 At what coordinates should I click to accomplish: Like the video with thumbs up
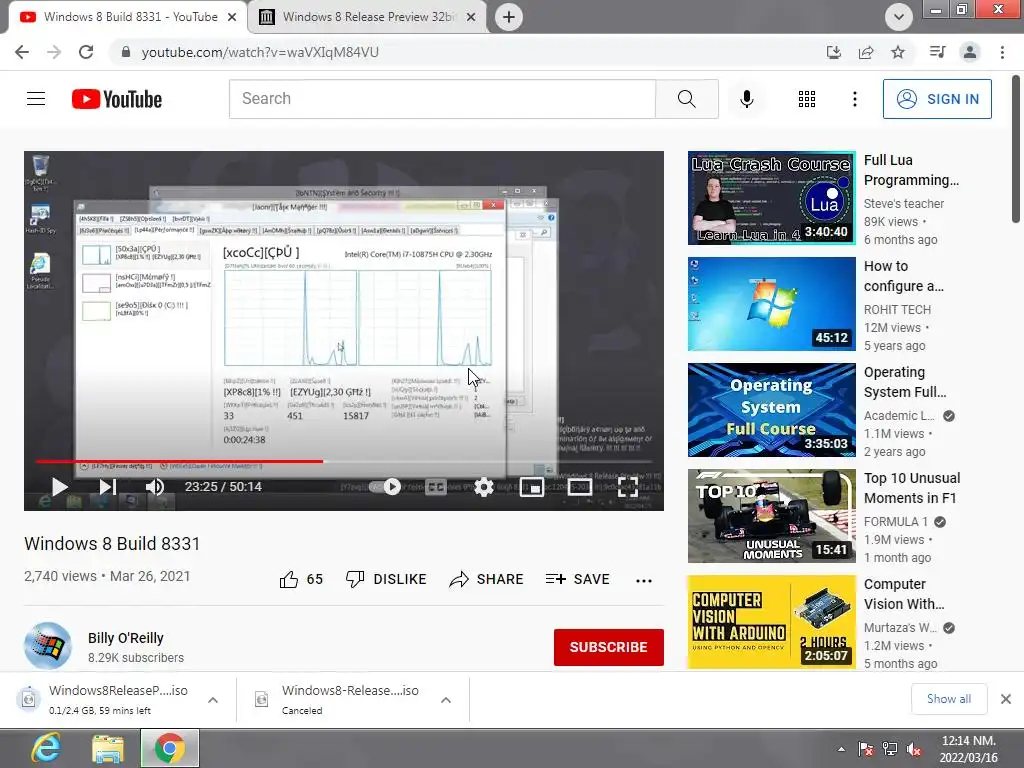[301, 579]
